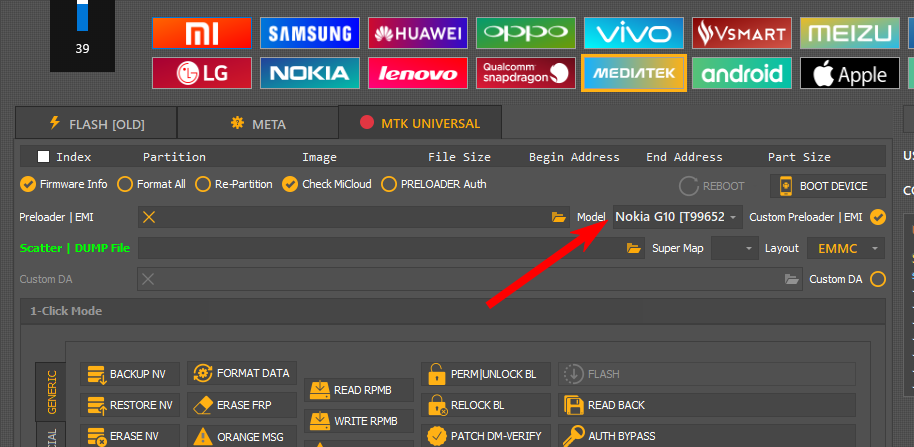The height and width of the screenshot is (447, 914).
Task: Select the MediaTek brand tile
Action: point(634,73)
